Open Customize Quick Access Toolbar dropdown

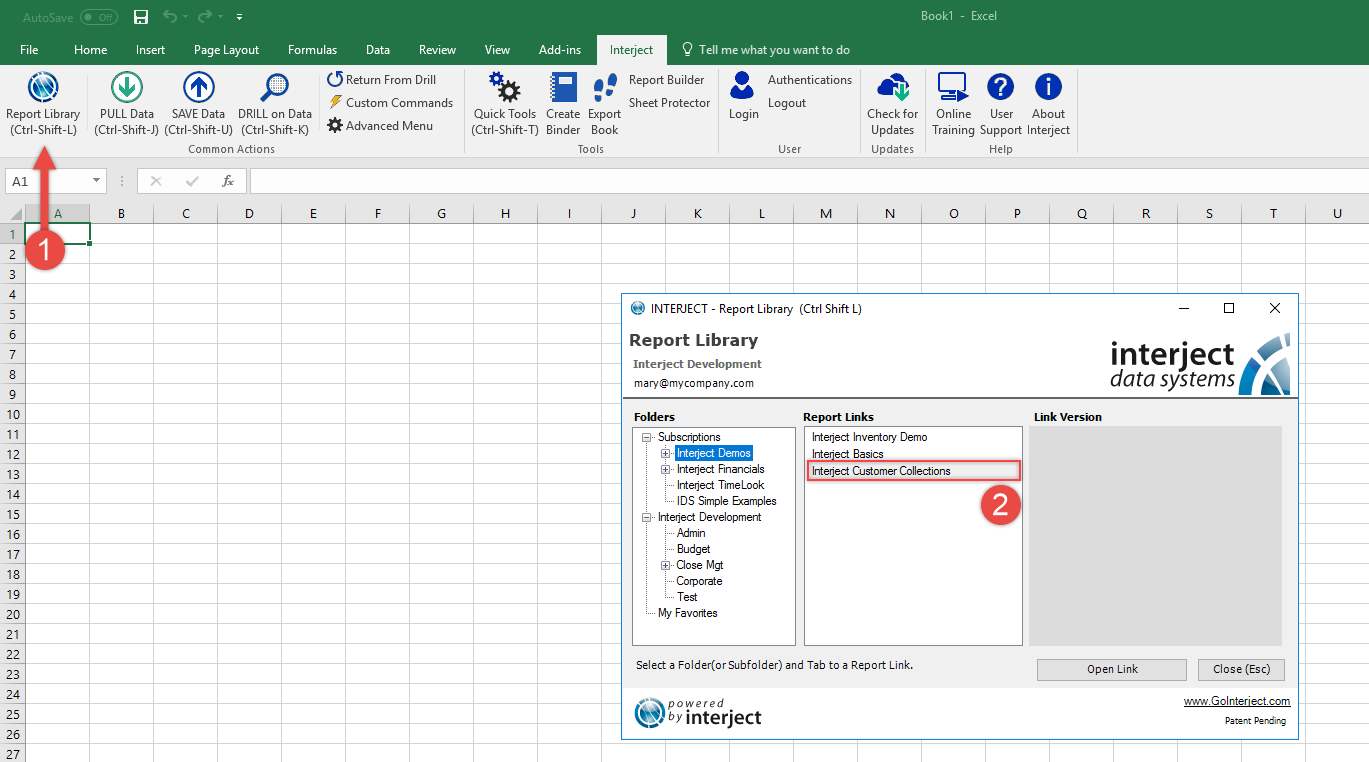click(240, 18)
